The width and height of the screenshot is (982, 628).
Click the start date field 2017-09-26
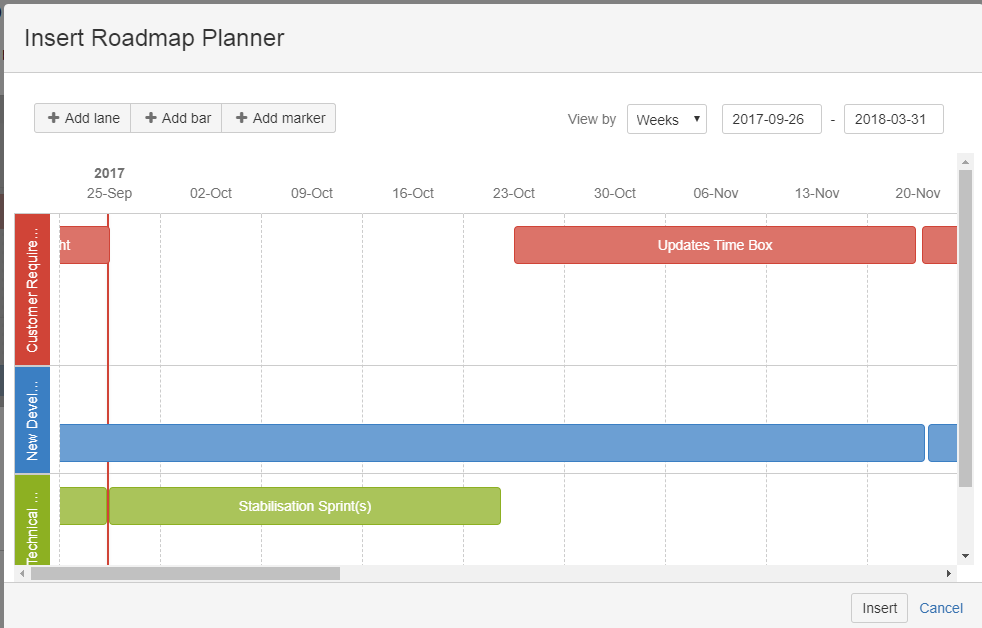pos(771,119)
